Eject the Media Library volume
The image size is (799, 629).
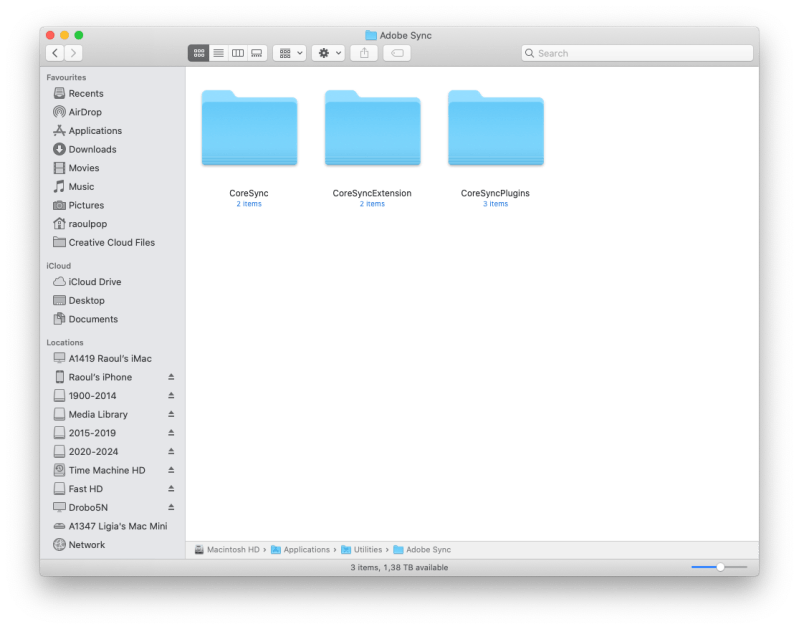pyautogui.click(x=171, y=414)
